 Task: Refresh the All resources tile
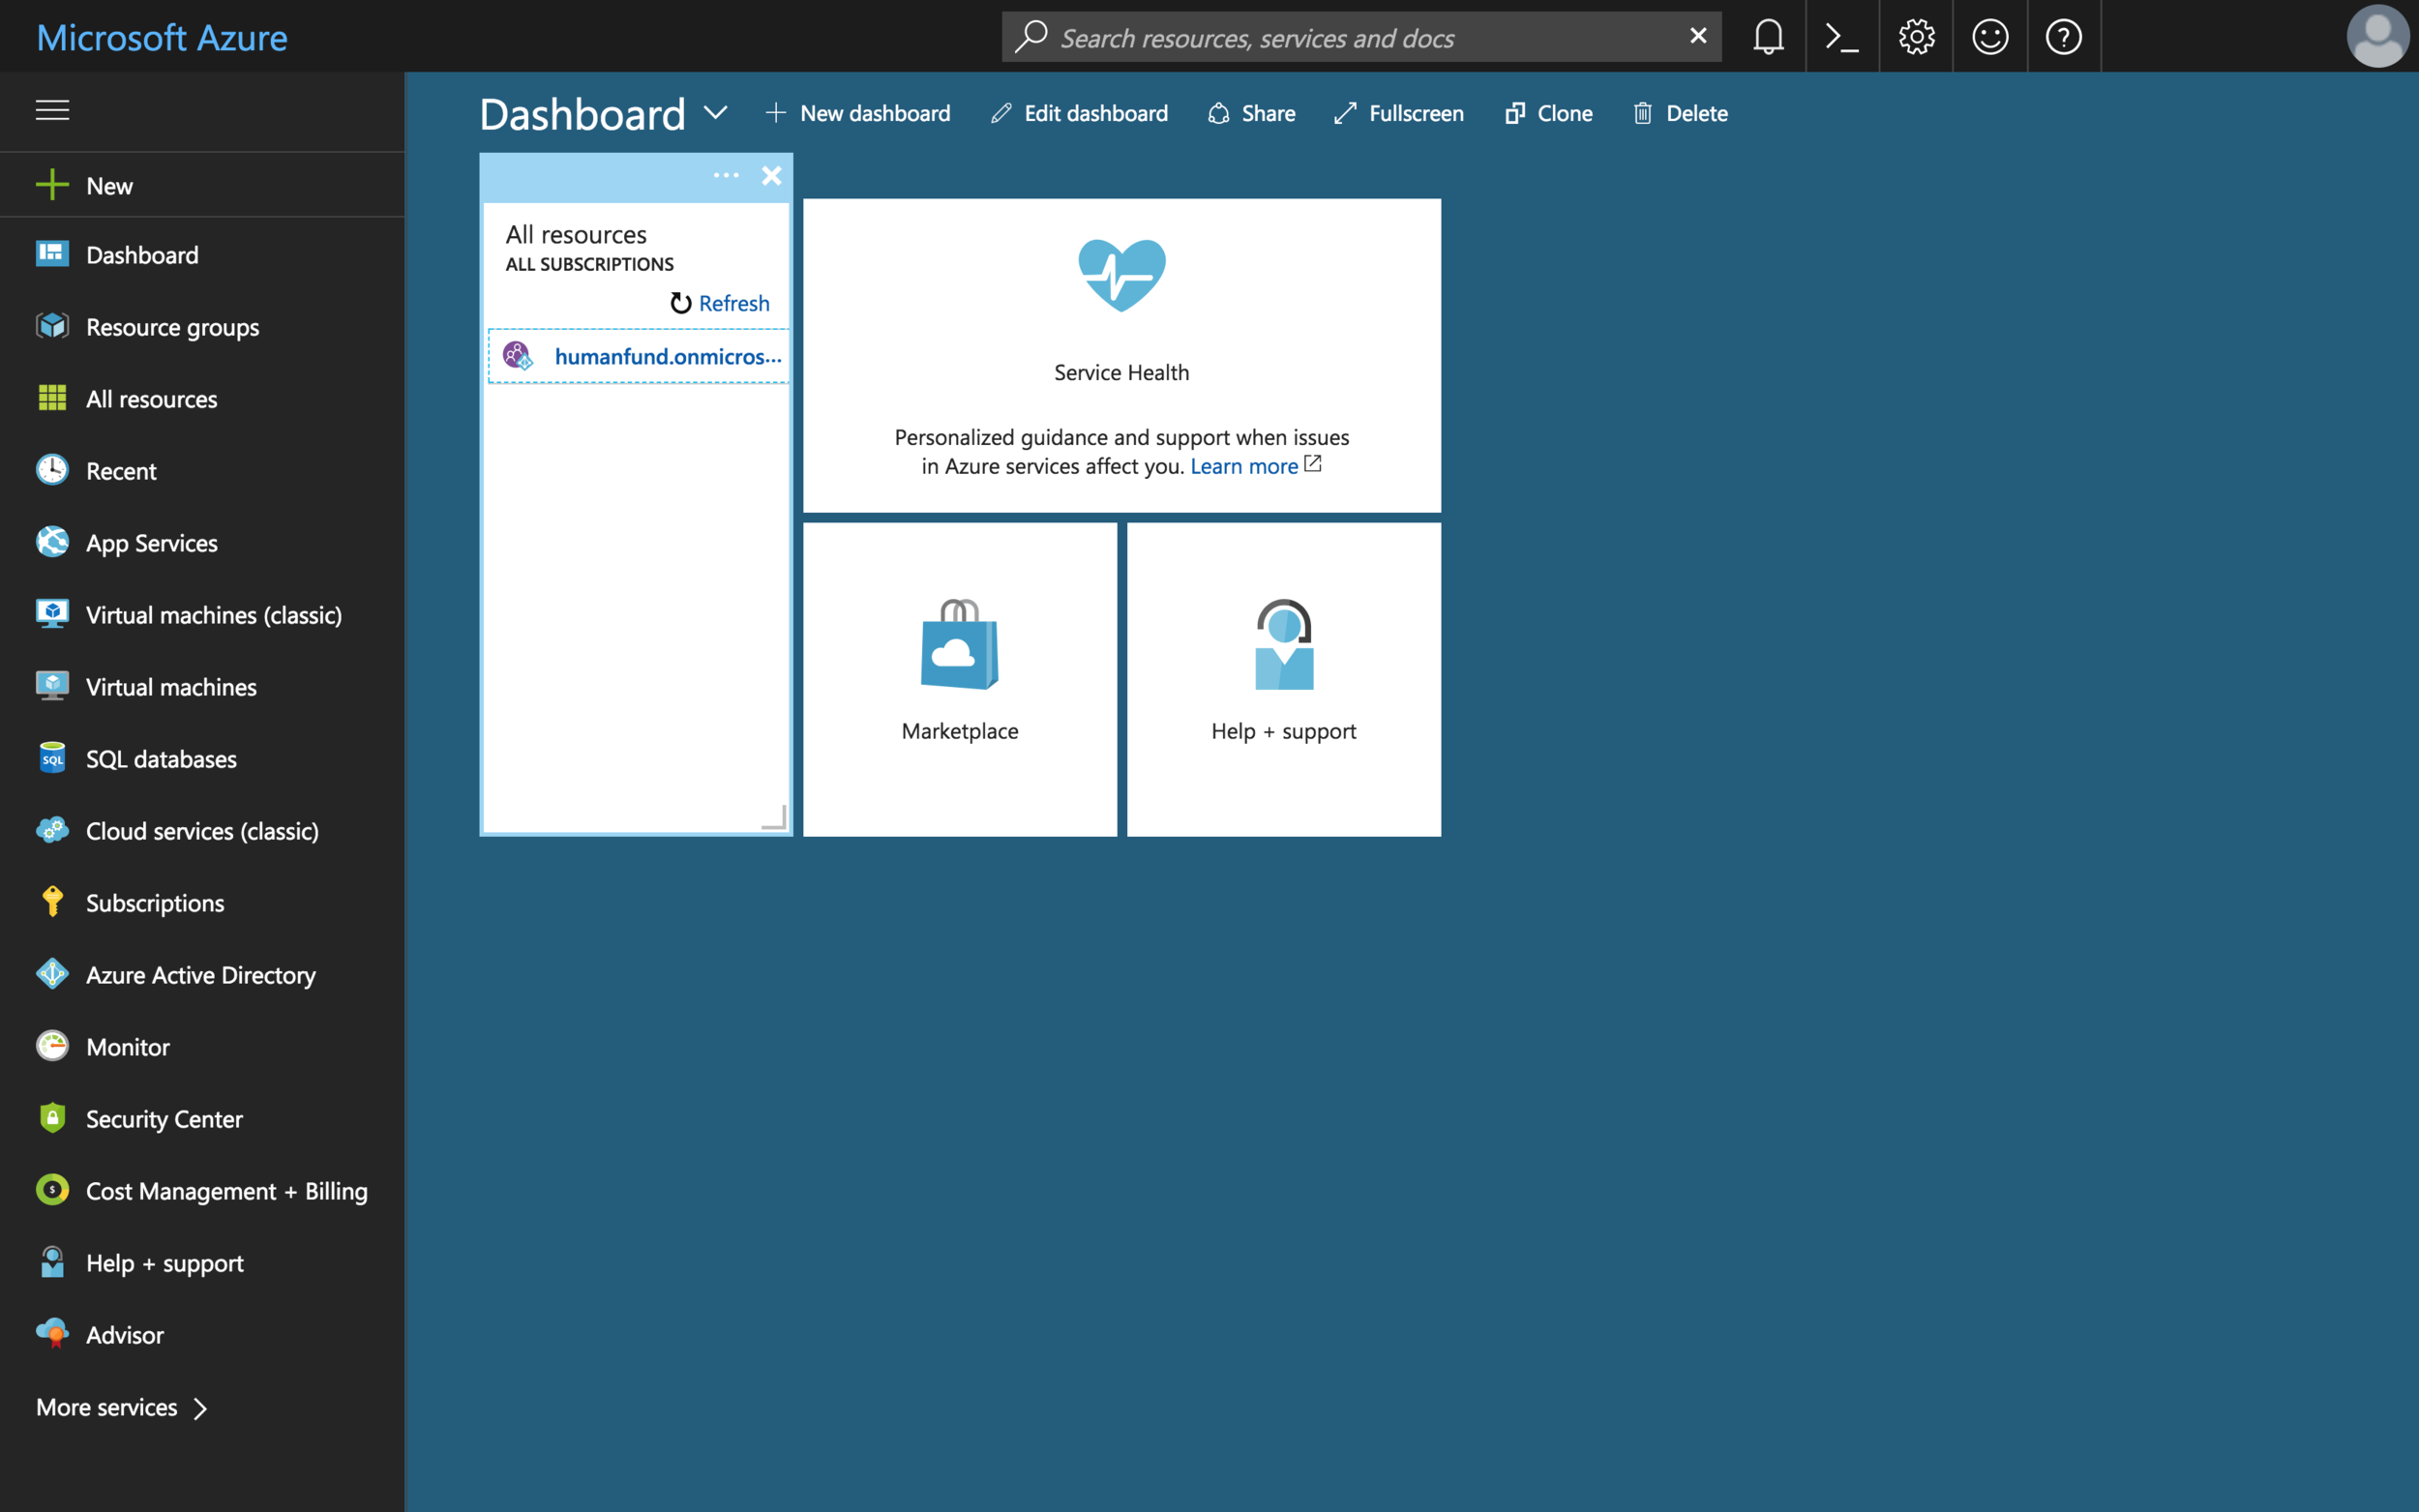tap(720, 303)
